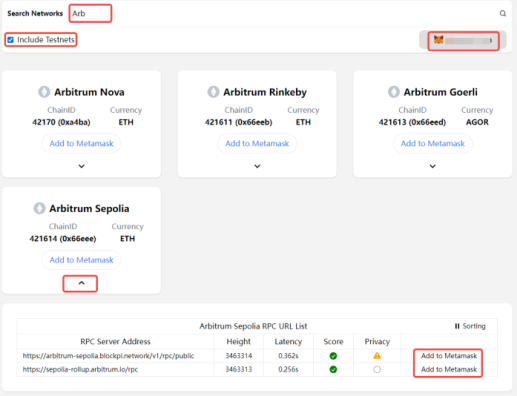
Task: Click the search magnifier icon
Action: pyautogui.click(x=503, y=13)
